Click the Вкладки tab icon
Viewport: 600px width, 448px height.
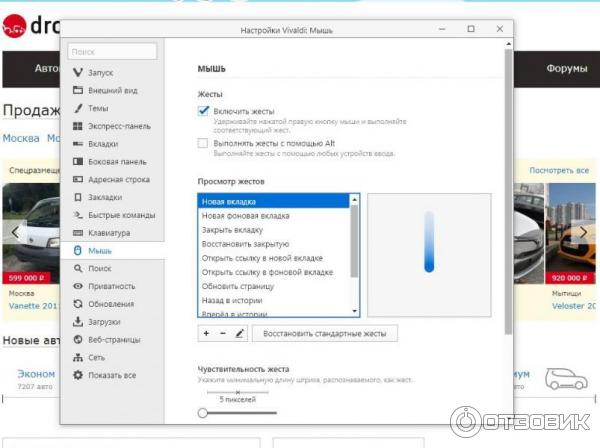78,144
